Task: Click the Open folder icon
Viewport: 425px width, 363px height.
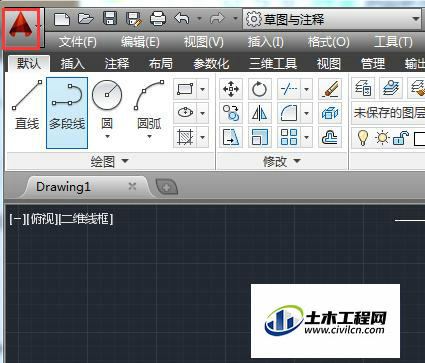Action: [86, 19]
